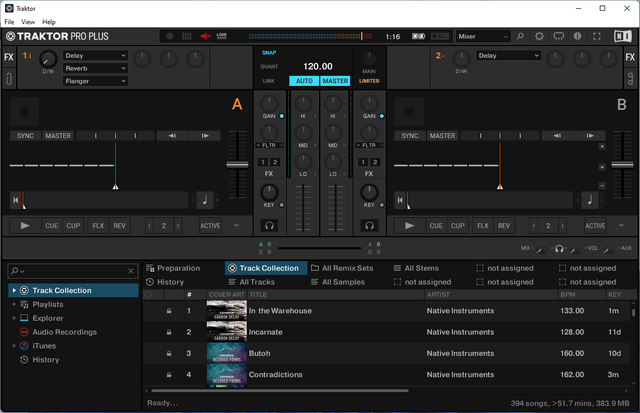The height and width of the screenshot is (413, 640).
Task: Expand the Playlists tree node
Action: click(13, 304)
